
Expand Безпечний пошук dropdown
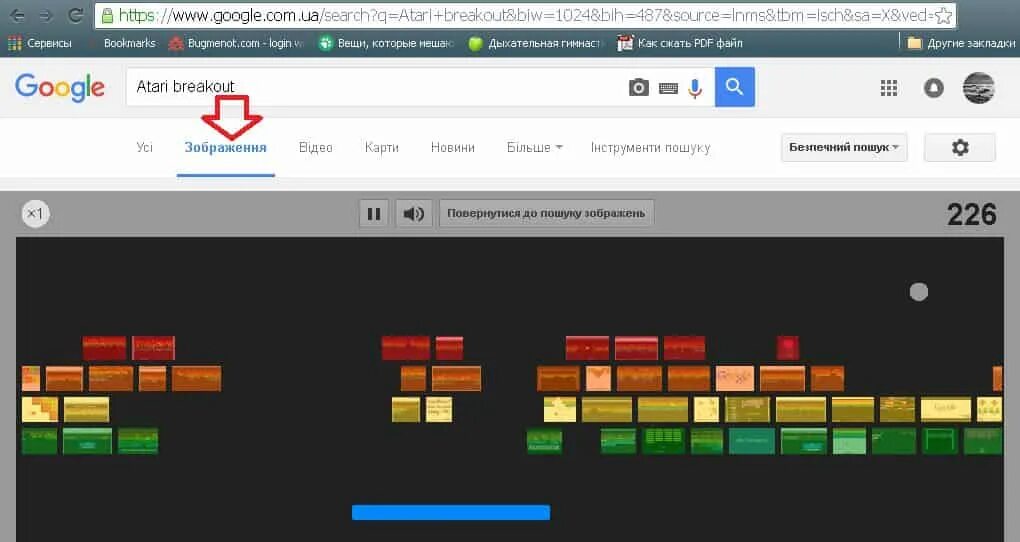(x=844, y=147)
